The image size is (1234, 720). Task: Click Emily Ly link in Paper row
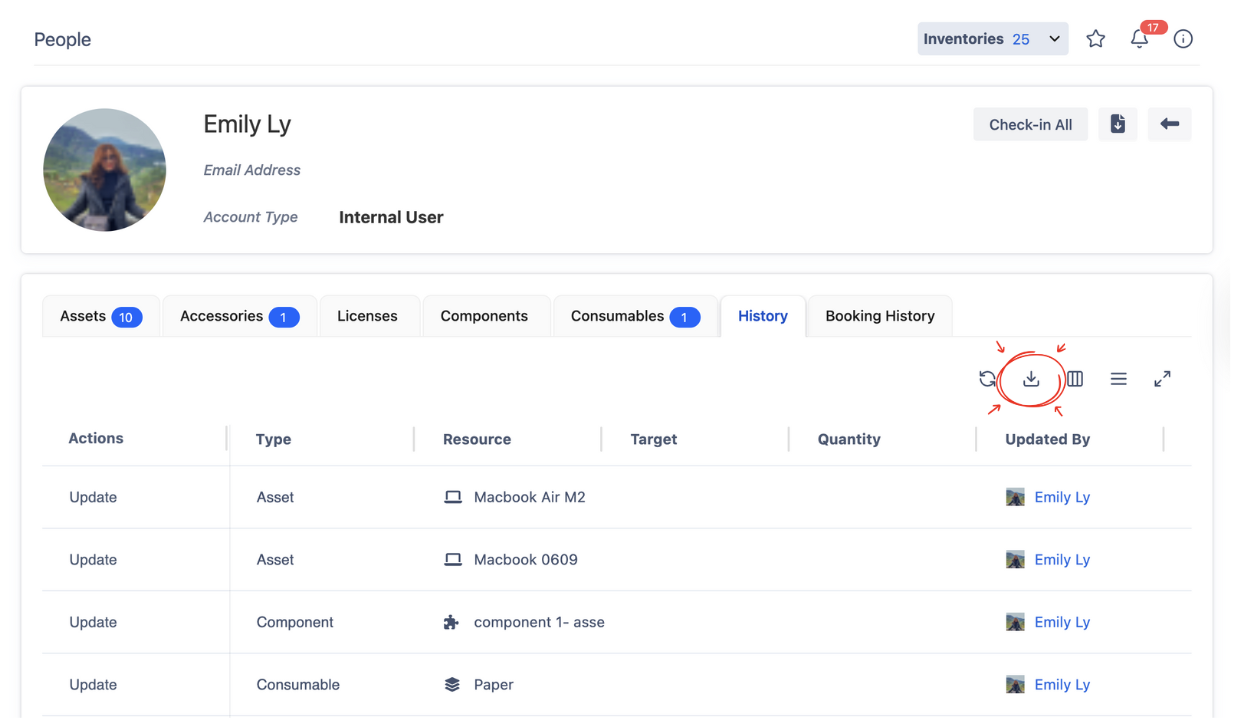tap(1061, 685)
